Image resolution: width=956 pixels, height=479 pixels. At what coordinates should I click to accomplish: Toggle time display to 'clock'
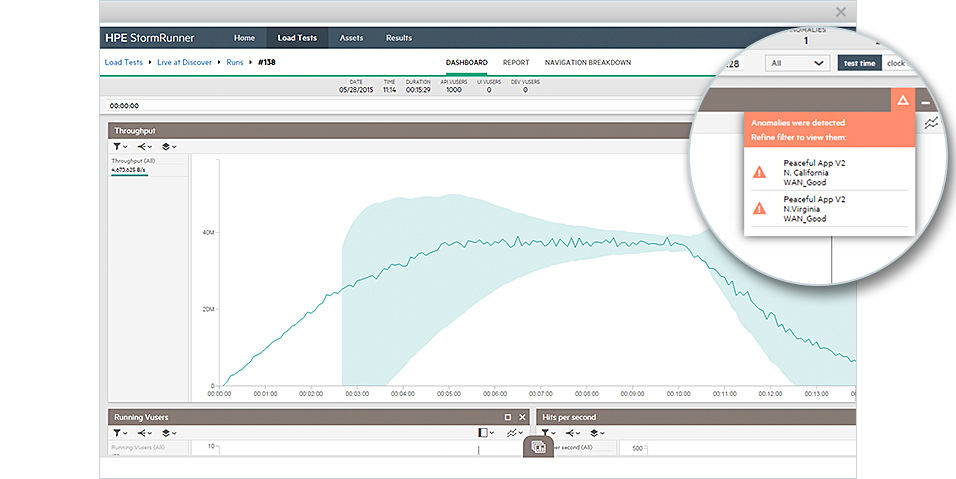(x=896, y=63)
